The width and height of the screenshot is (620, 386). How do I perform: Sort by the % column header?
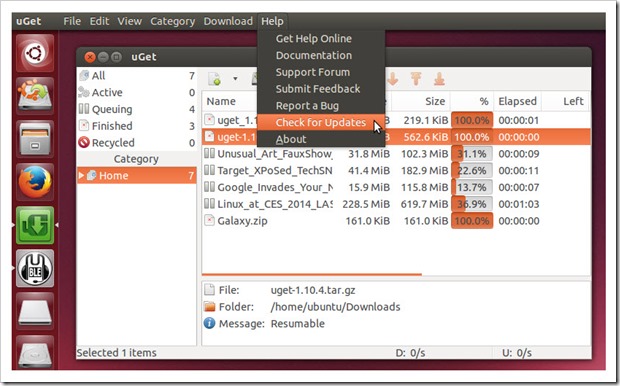click(x=472, y=101)
